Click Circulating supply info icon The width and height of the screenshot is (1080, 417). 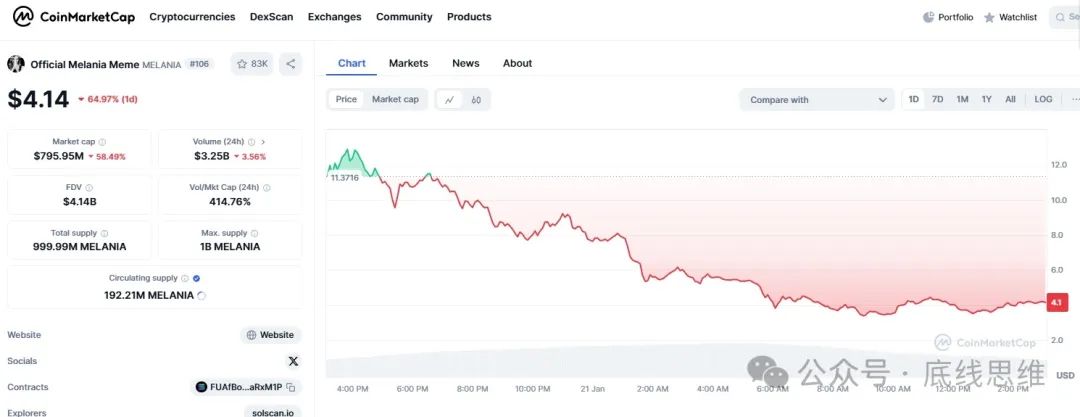[x=185, y=278]
